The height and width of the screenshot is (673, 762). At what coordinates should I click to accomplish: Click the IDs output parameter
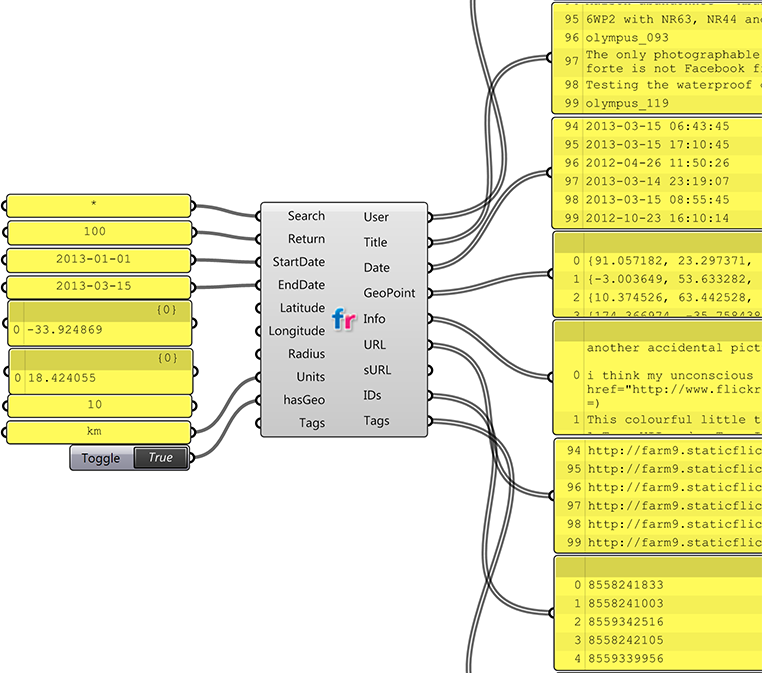[372, 395]
